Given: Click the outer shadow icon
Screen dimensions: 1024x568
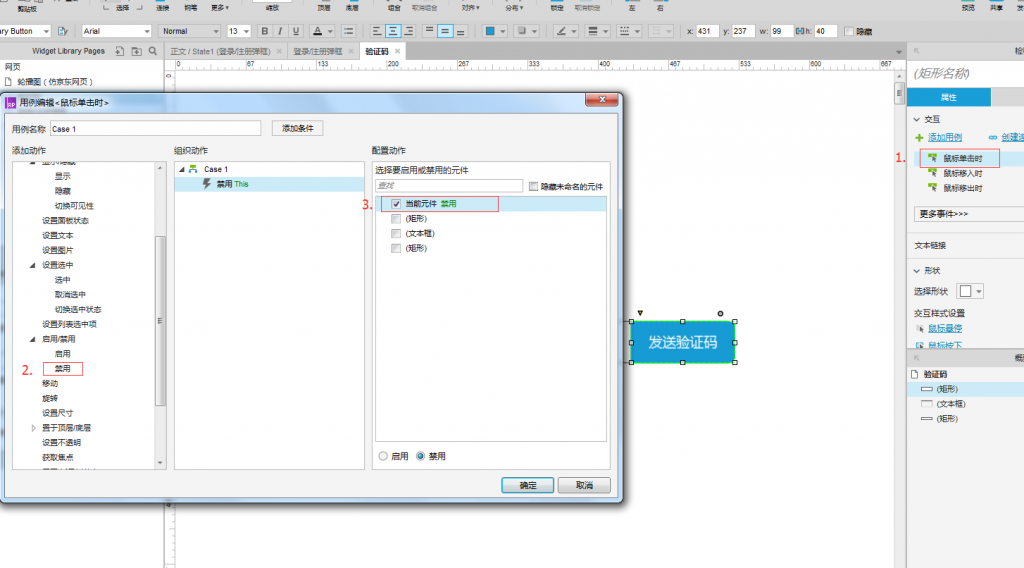Looking at the screenshot, I should click(522, 31).
